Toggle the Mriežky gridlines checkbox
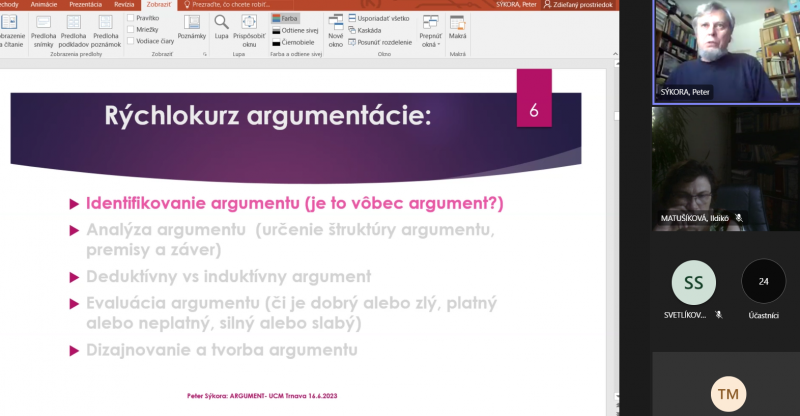The width and height of the screenshot is (800, 416). 131,29
